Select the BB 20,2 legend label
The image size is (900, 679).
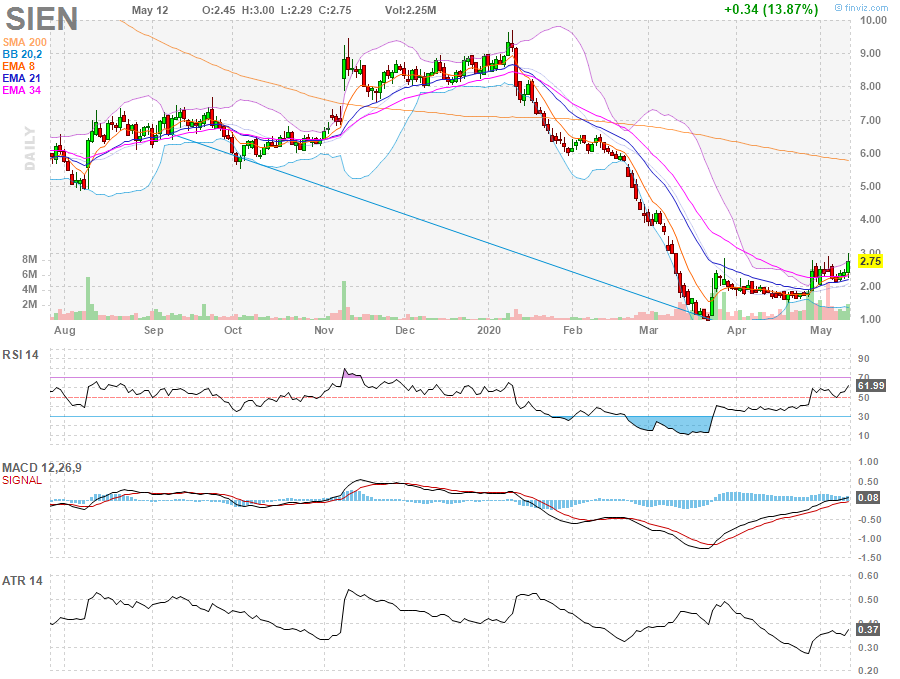(x=22, y=54)
